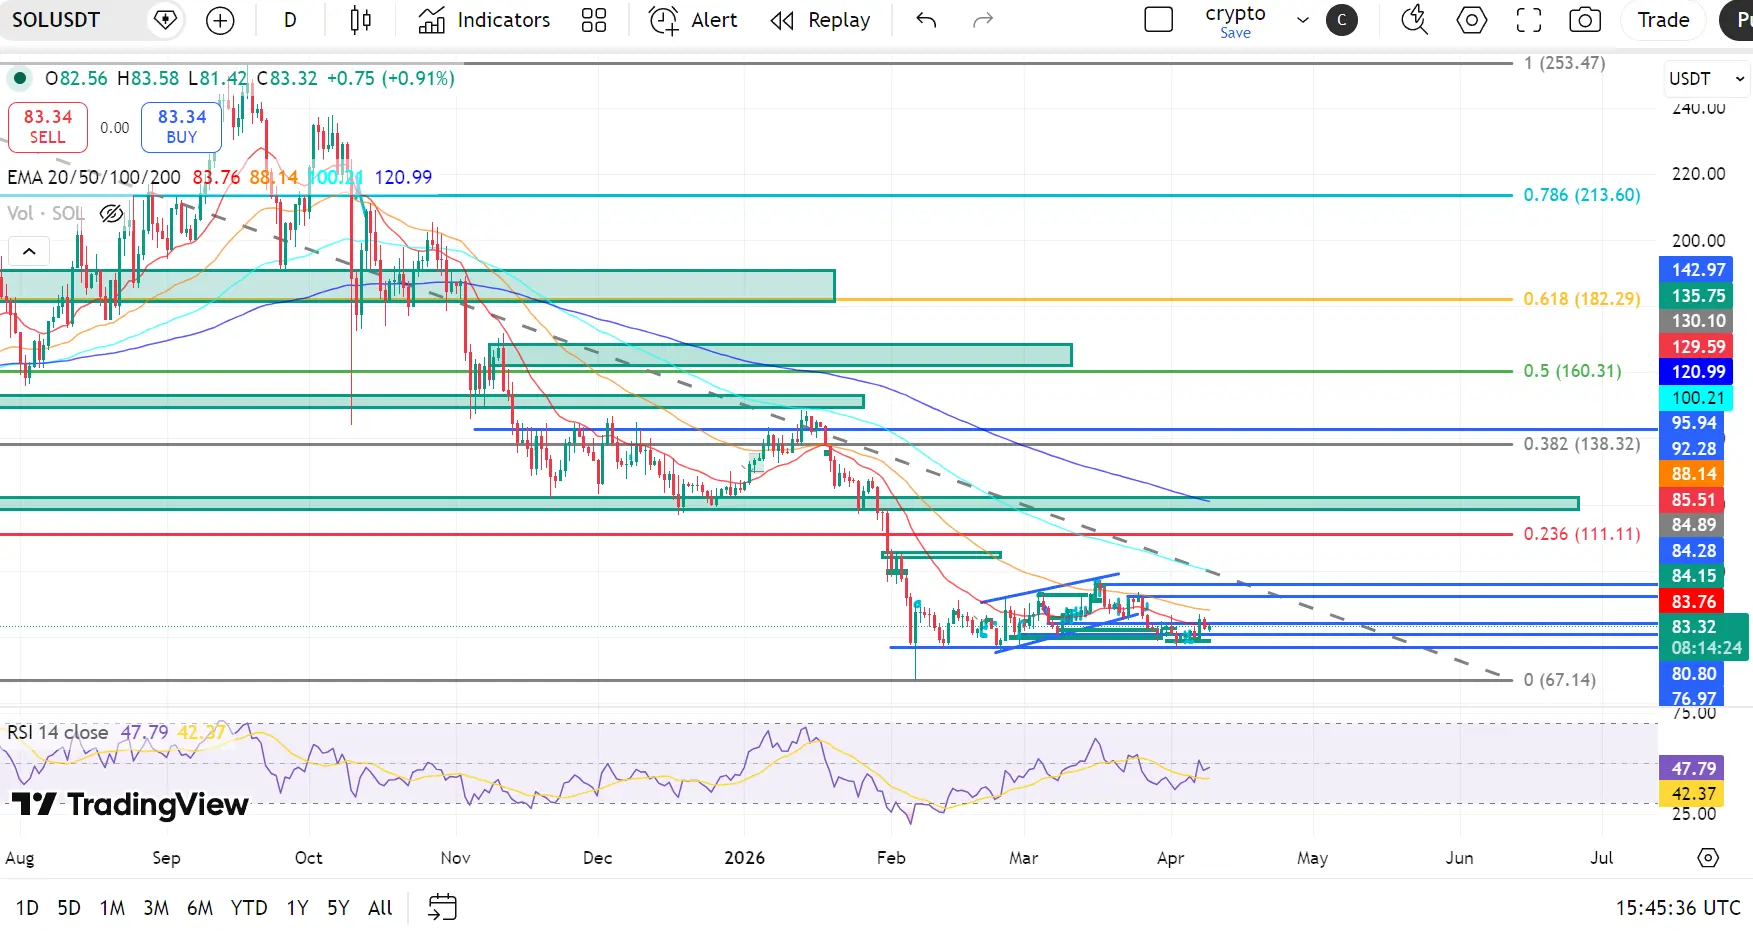Select the 0.618 (182.29) Fibonacci level label
The height and width of the screenshot is (934, 1753).
coord(1582,299)
